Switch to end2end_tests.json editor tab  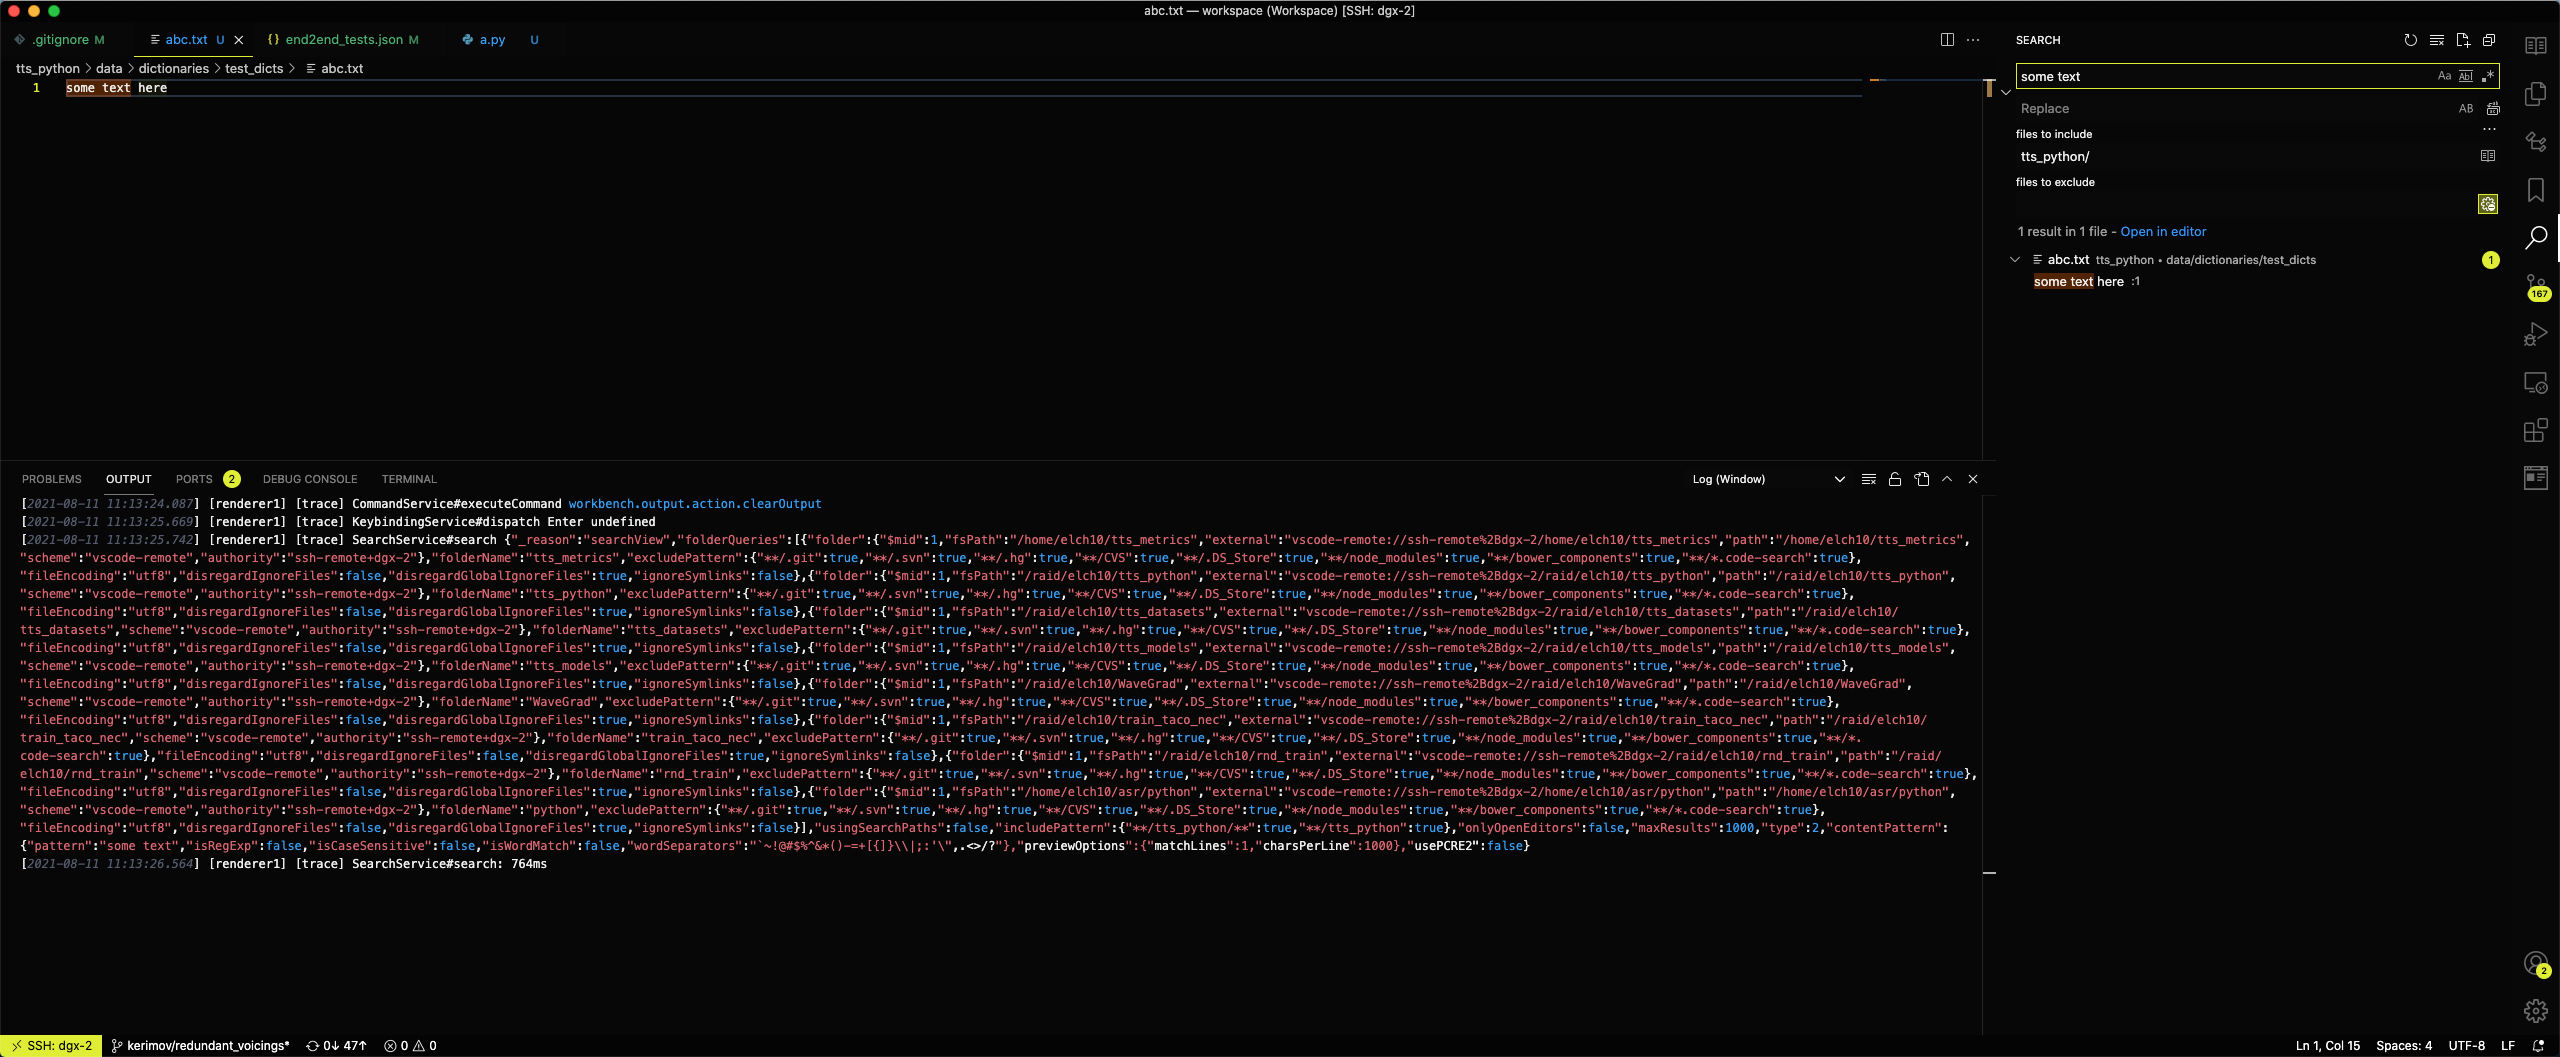(344, 40)
